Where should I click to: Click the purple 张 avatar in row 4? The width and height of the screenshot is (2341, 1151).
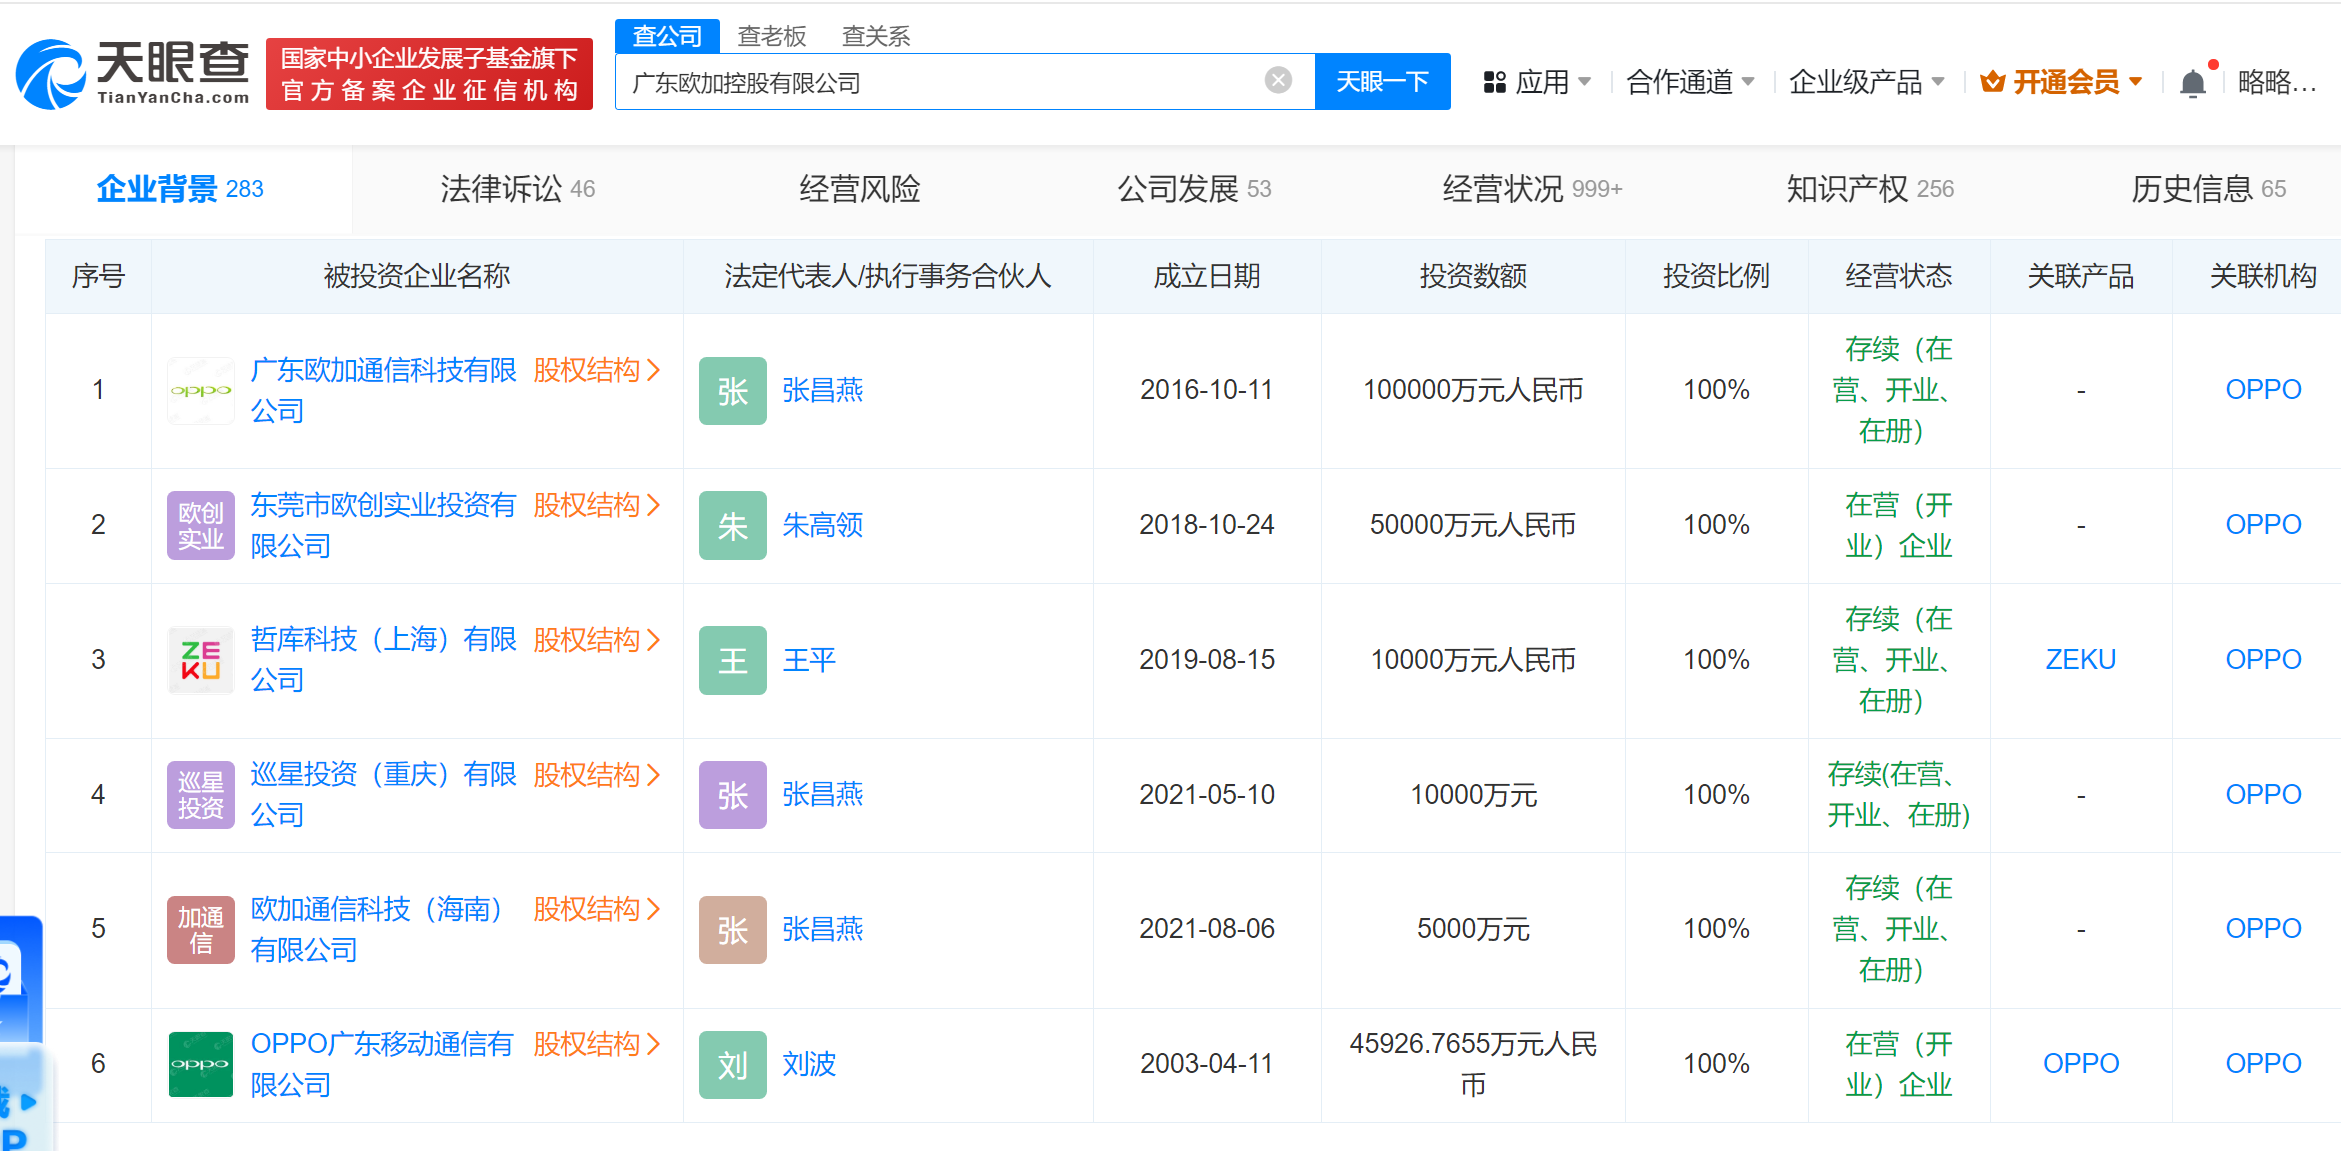click(x=733, y=795)
